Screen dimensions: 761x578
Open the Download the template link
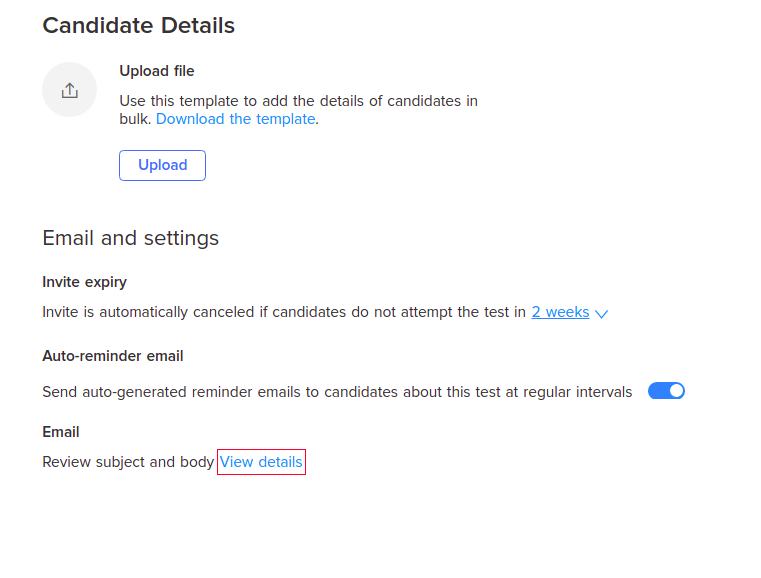pyautogui.click(x=236, y=119)
